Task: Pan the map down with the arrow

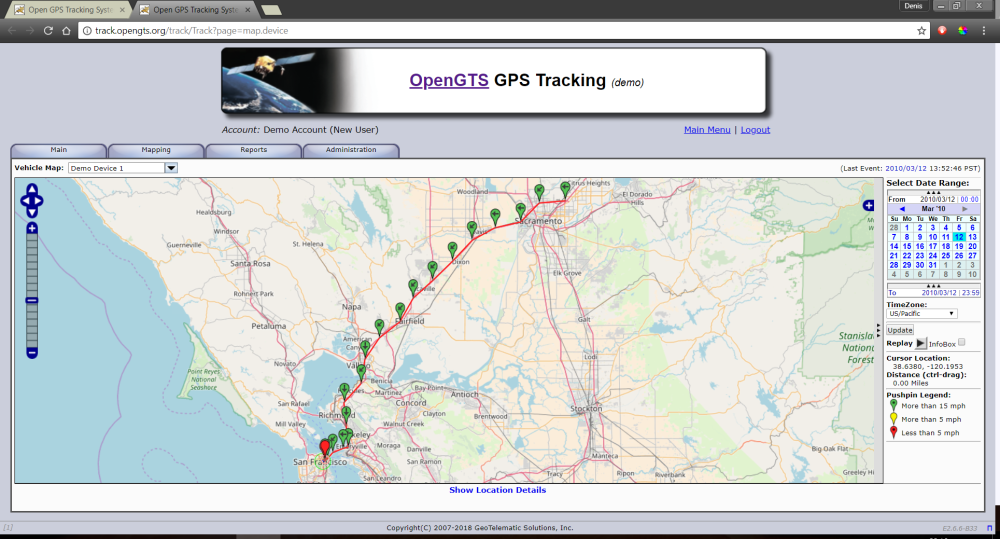Action: (x=32, y=212)
